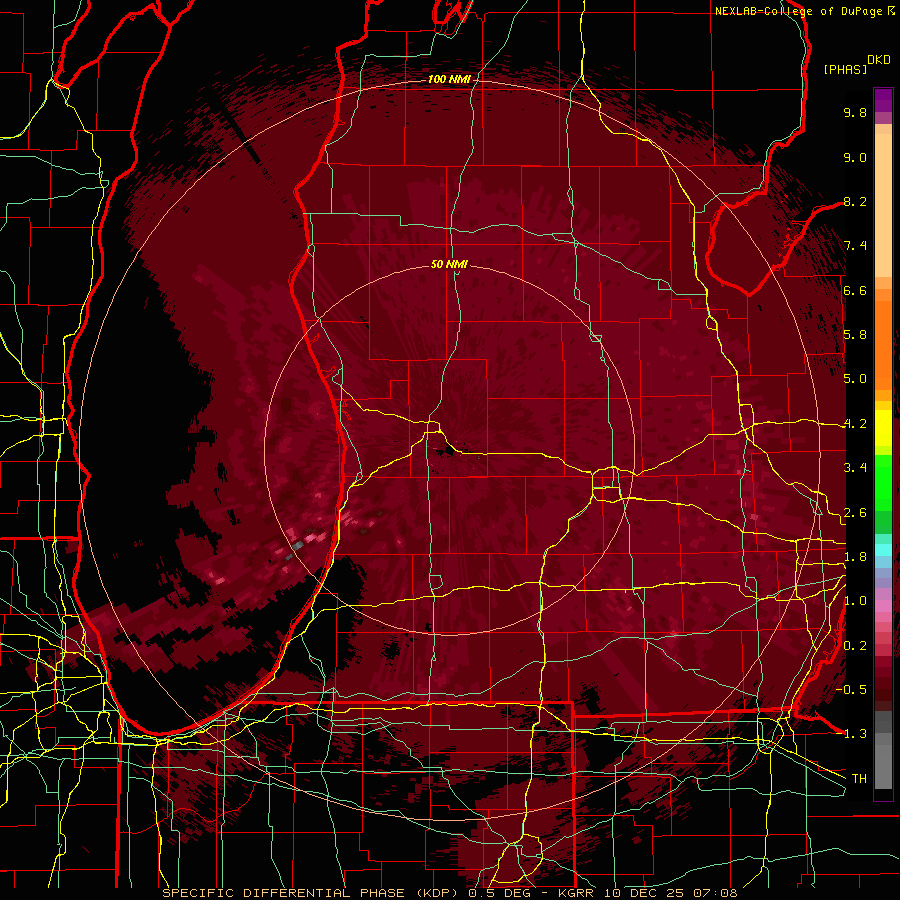
Task: Pick the 5.0 scale value
Action: (855, 379)
